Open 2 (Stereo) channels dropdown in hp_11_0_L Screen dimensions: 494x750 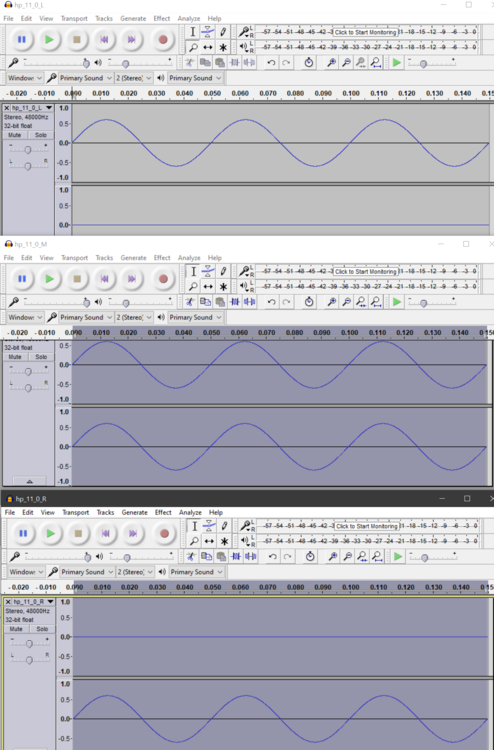pyautogui.click(x=134, y=78)
